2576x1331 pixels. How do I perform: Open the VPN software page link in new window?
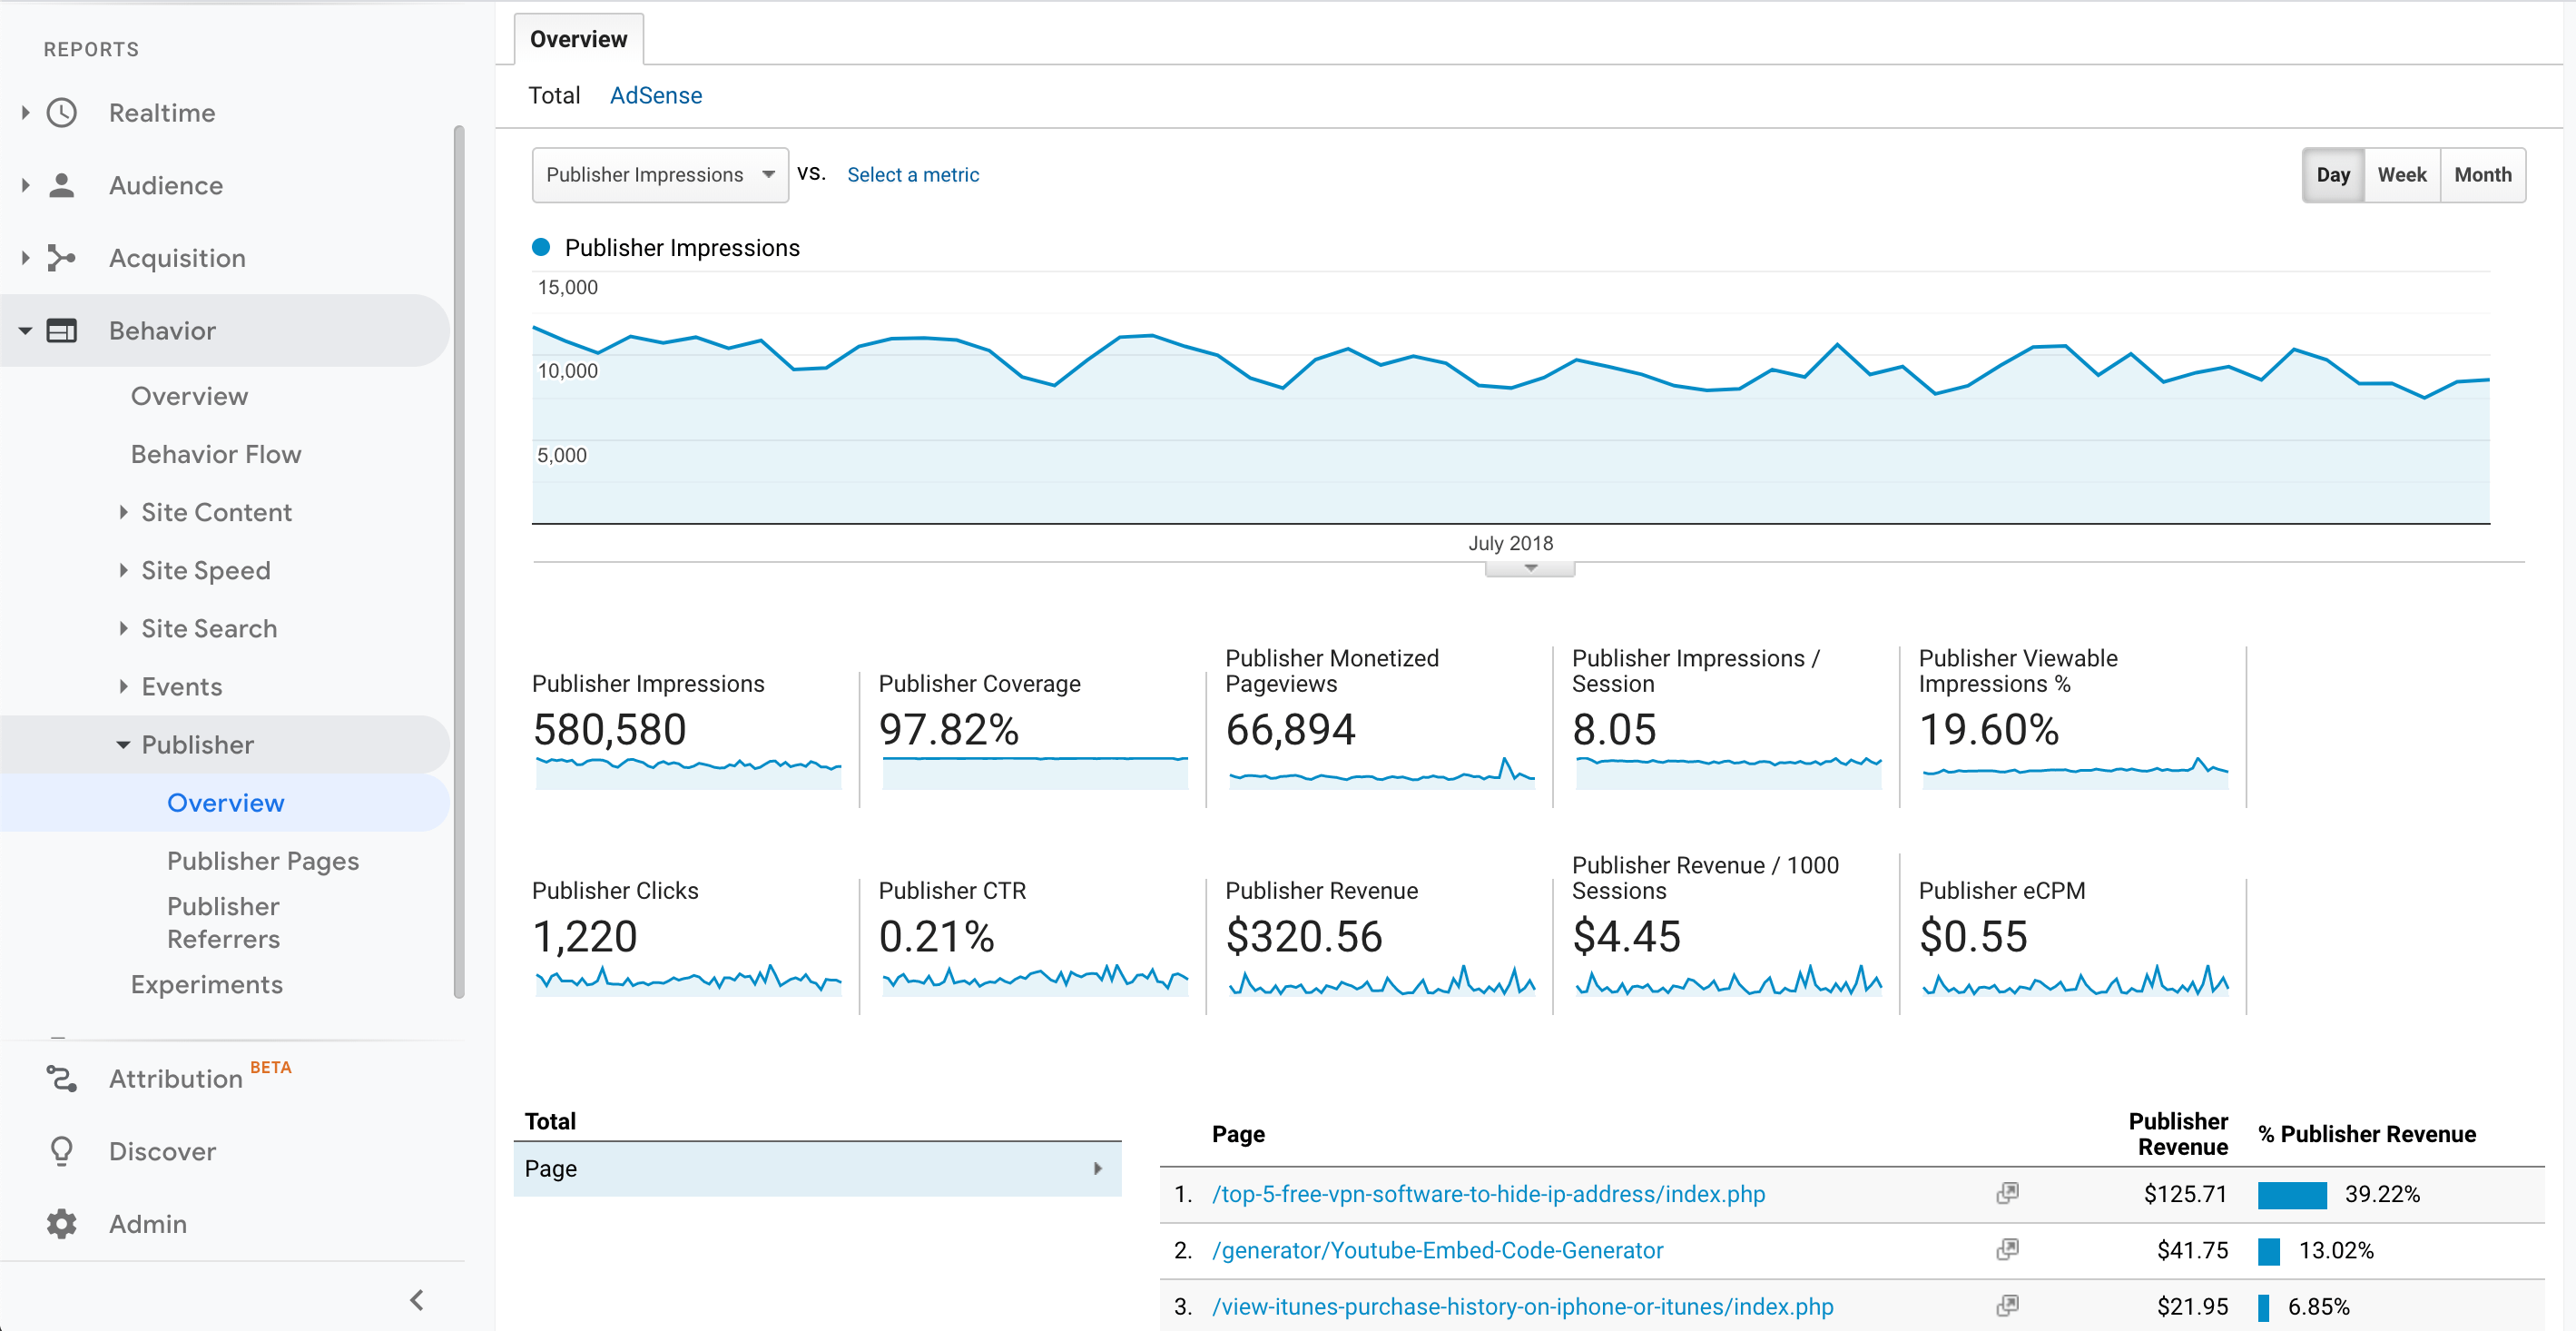2007,1194
